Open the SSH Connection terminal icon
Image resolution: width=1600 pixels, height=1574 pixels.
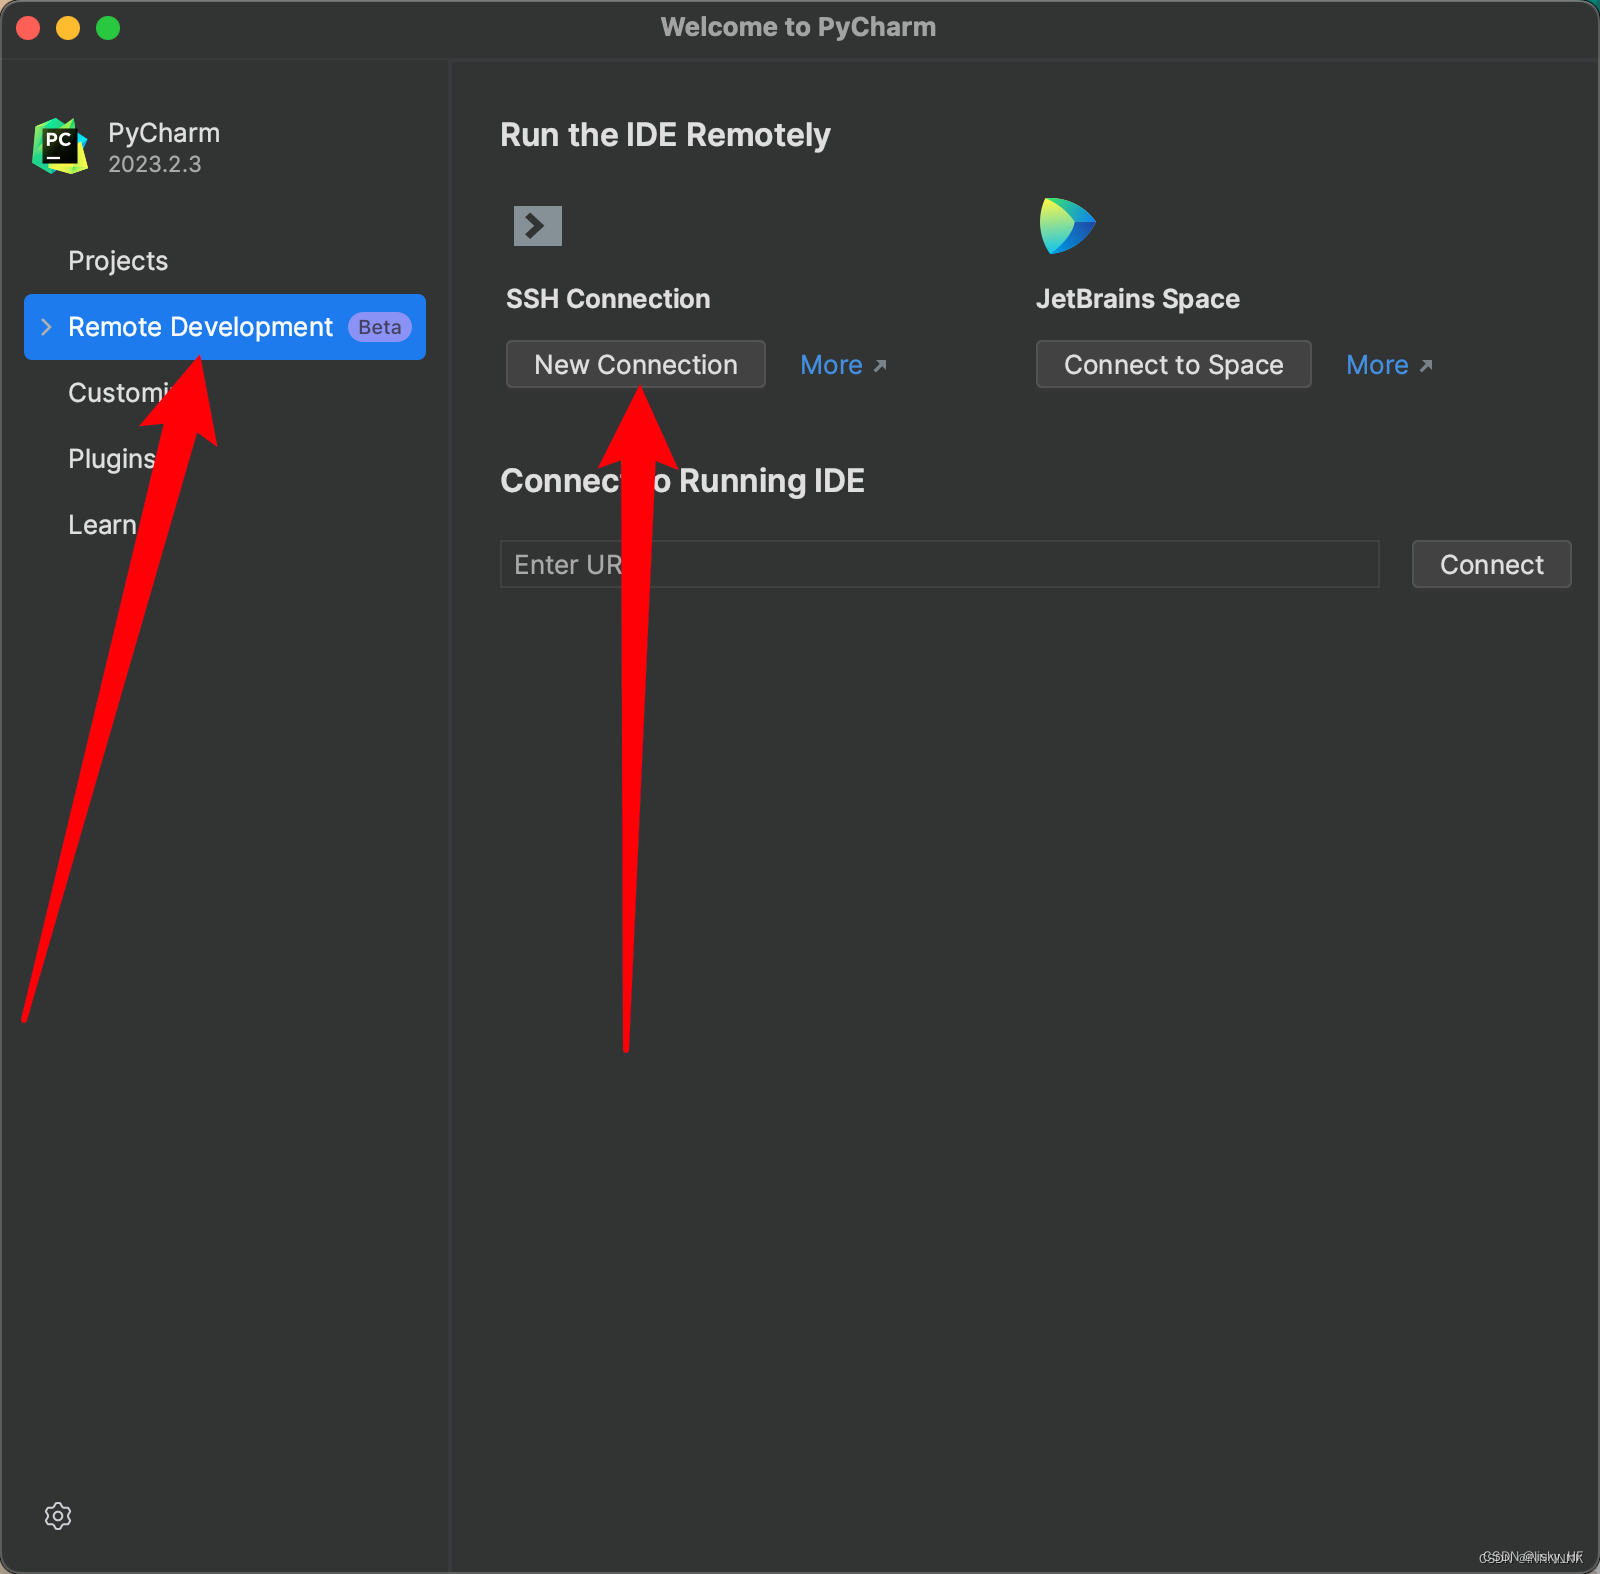click(536, 225)
